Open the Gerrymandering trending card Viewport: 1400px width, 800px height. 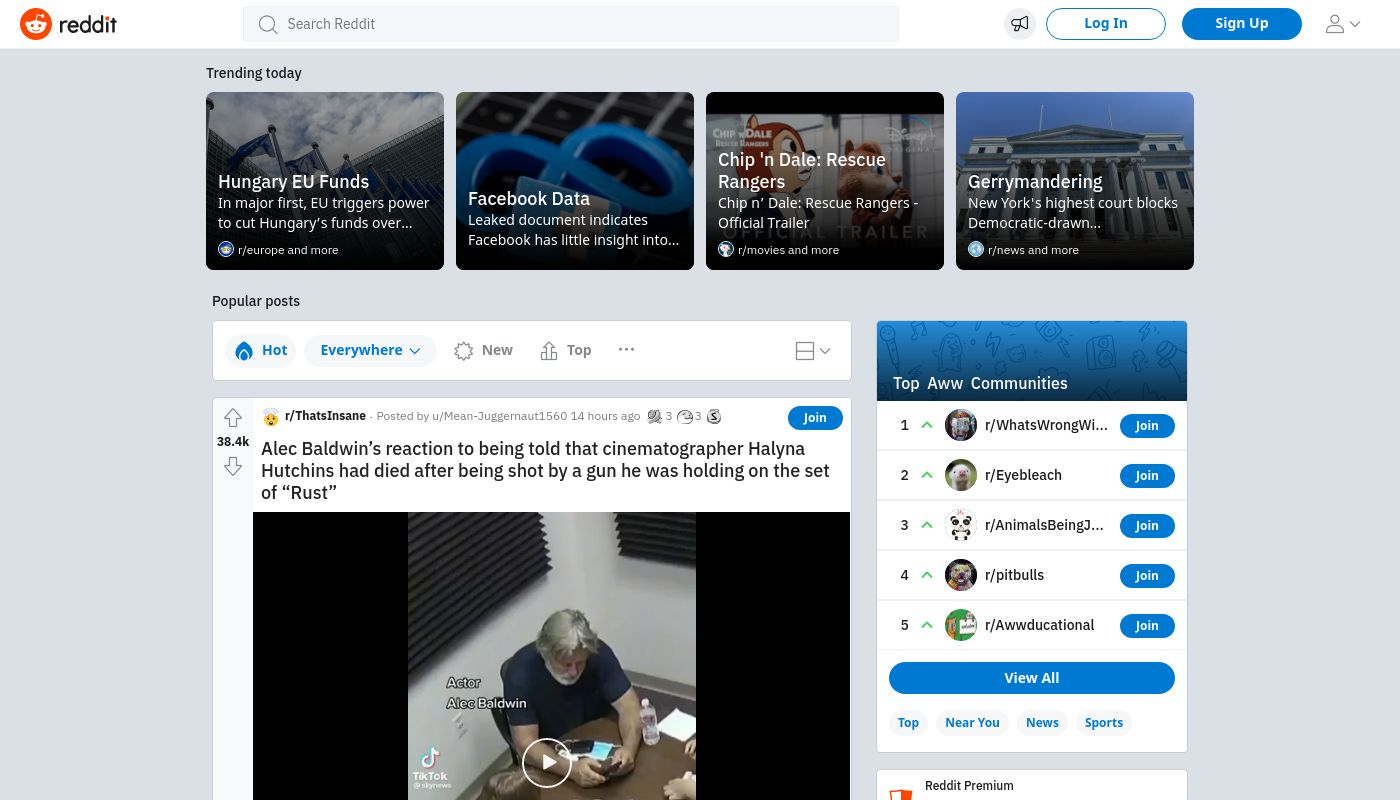pyautogui.click(x=1075, y=181)
